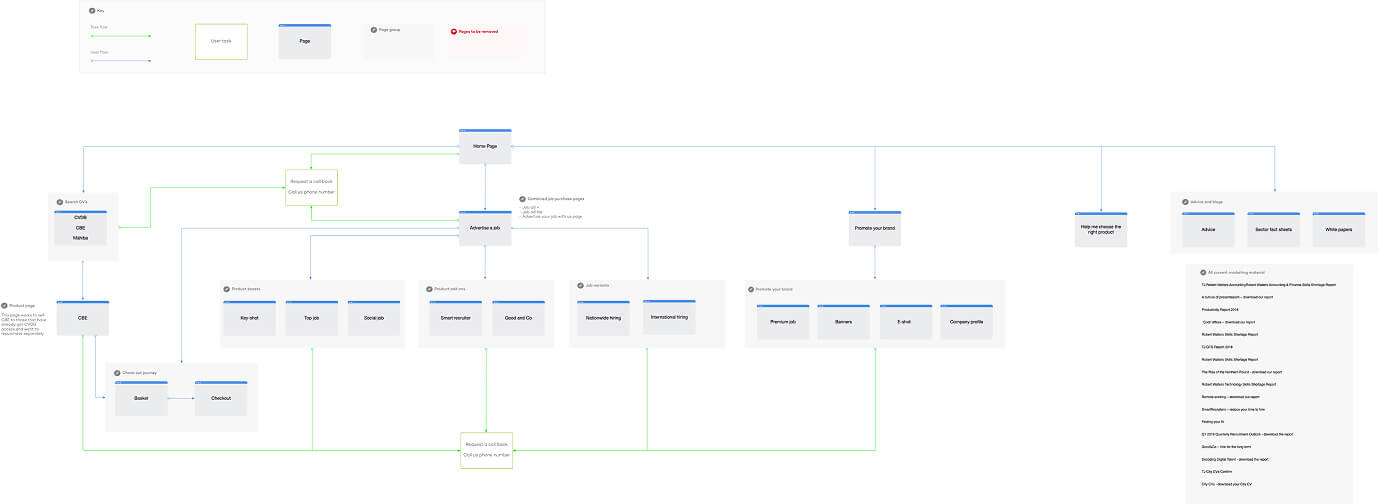The width and height of the screenshot is (1378, 504).
Task: Click the 'Page group' icon in the legend
Action: tap(373, 30)
